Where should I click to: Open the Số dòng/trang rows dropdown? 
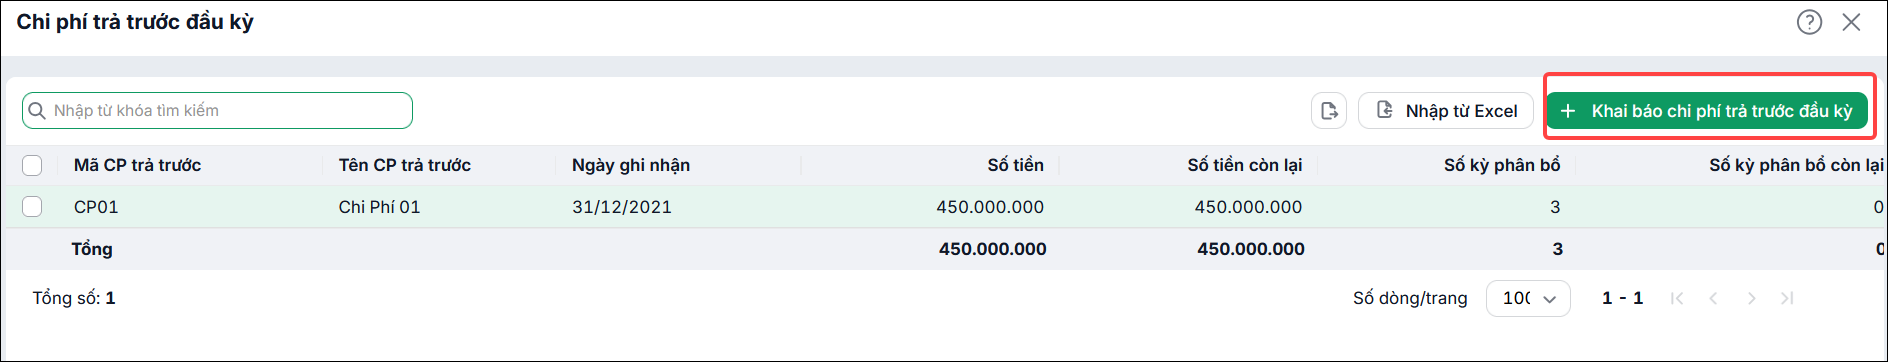point(1528,298)
